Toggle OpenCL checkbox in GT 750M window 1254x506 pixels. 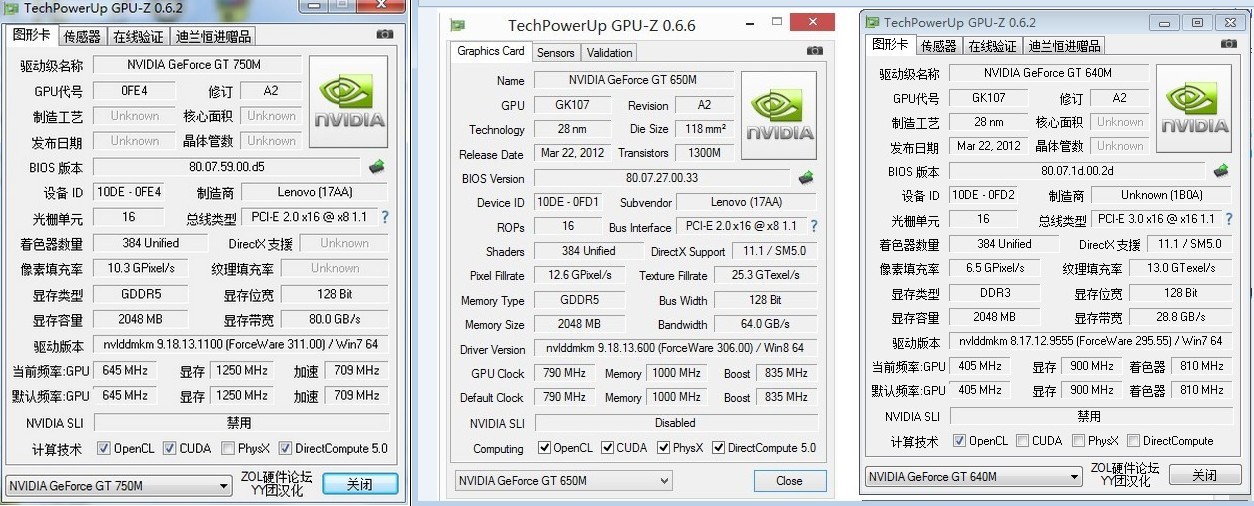pyautogui.click(x=104, y=448)
